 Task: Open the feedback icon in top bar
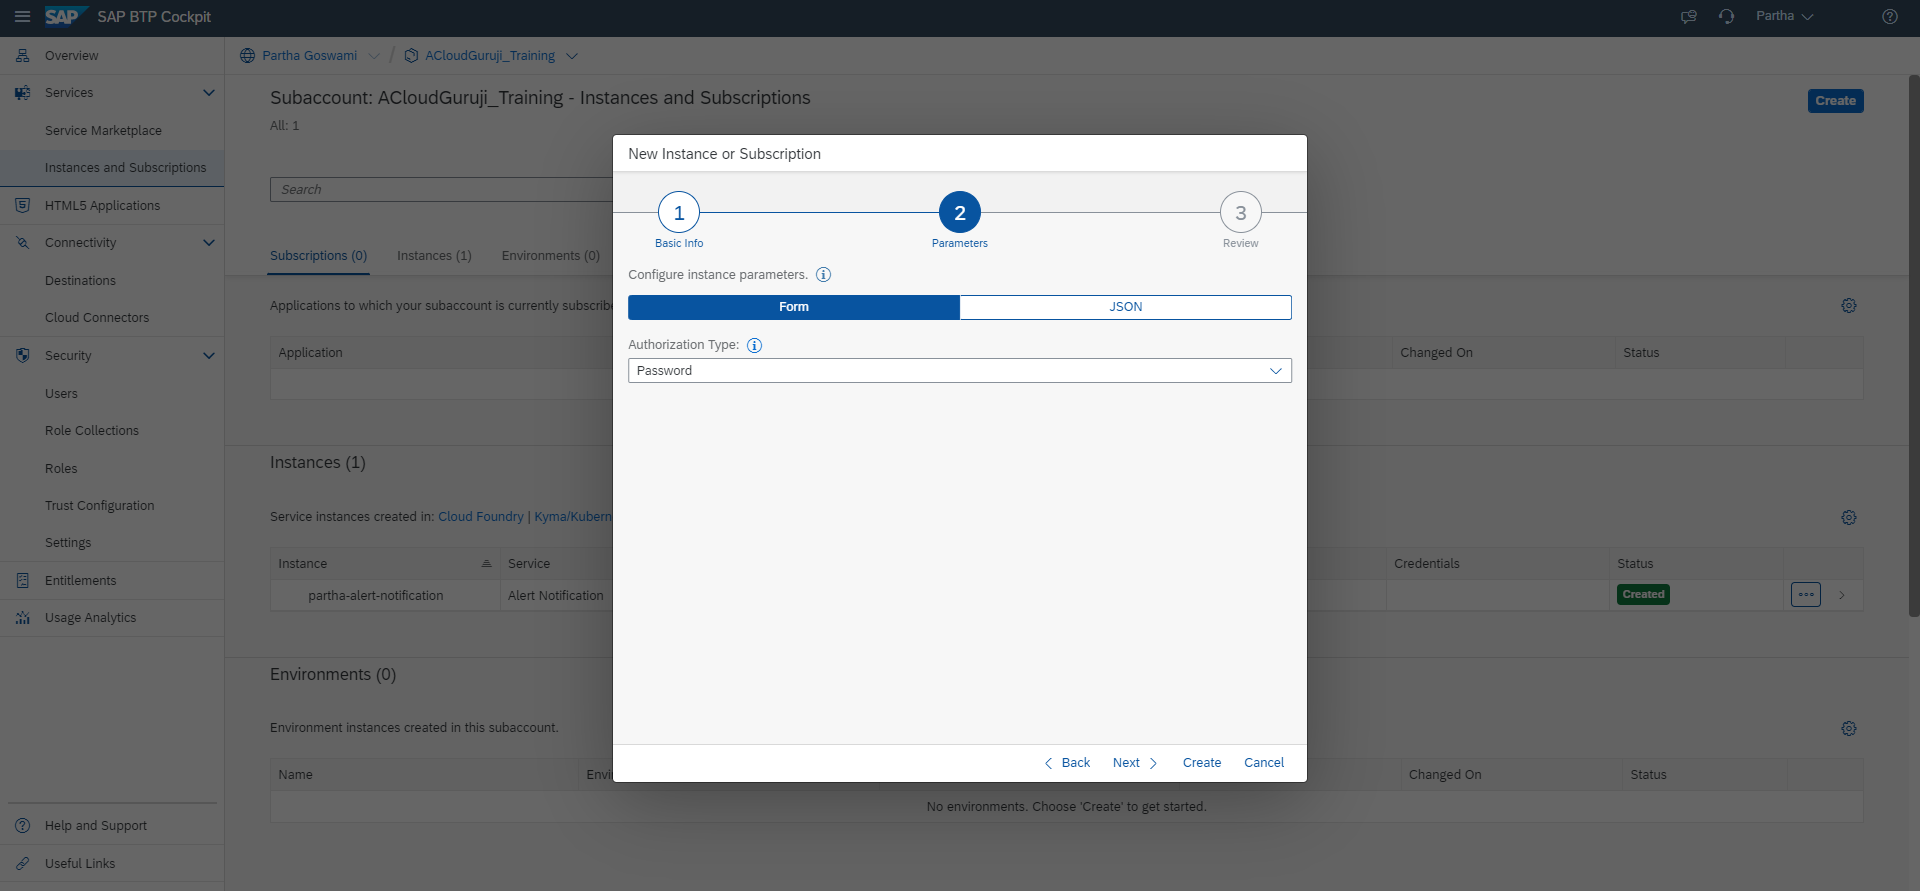(x=1688, y=17)
